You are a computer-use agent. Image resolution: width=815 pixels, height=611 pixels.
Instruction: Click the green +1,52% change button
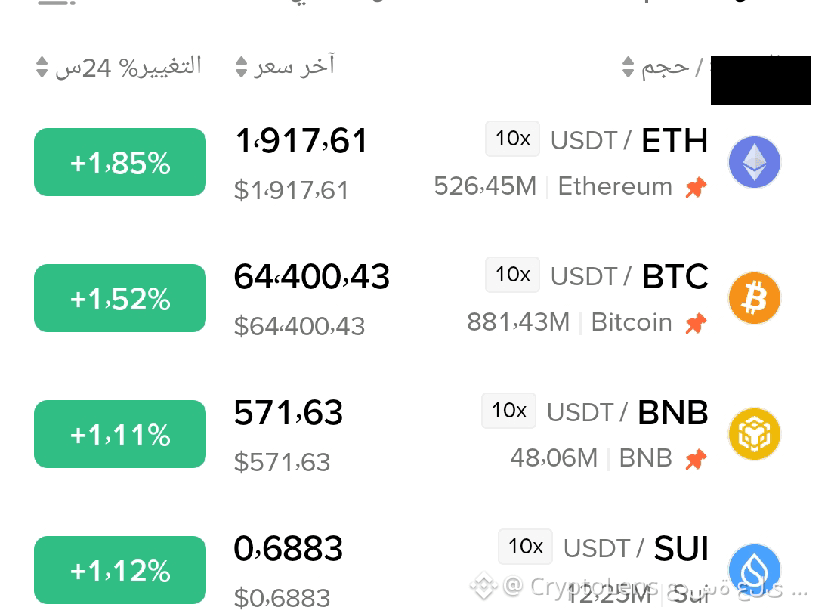coord(120,298)
